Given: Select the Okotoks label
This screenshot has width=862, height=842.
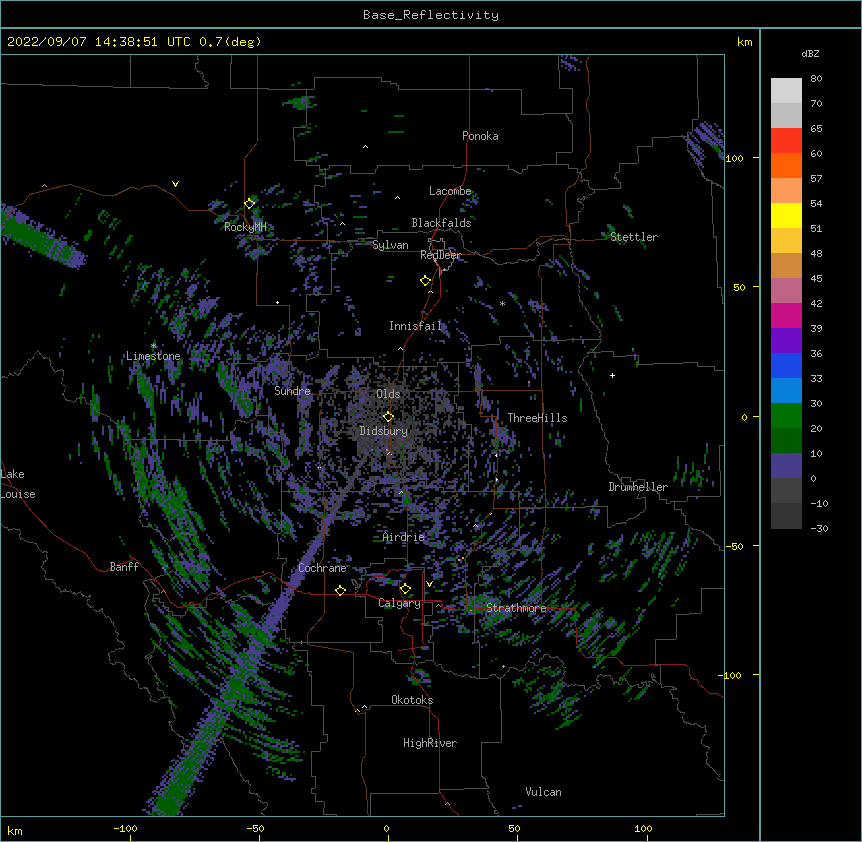Looking at the screenshot, I should tap(412, 700).
